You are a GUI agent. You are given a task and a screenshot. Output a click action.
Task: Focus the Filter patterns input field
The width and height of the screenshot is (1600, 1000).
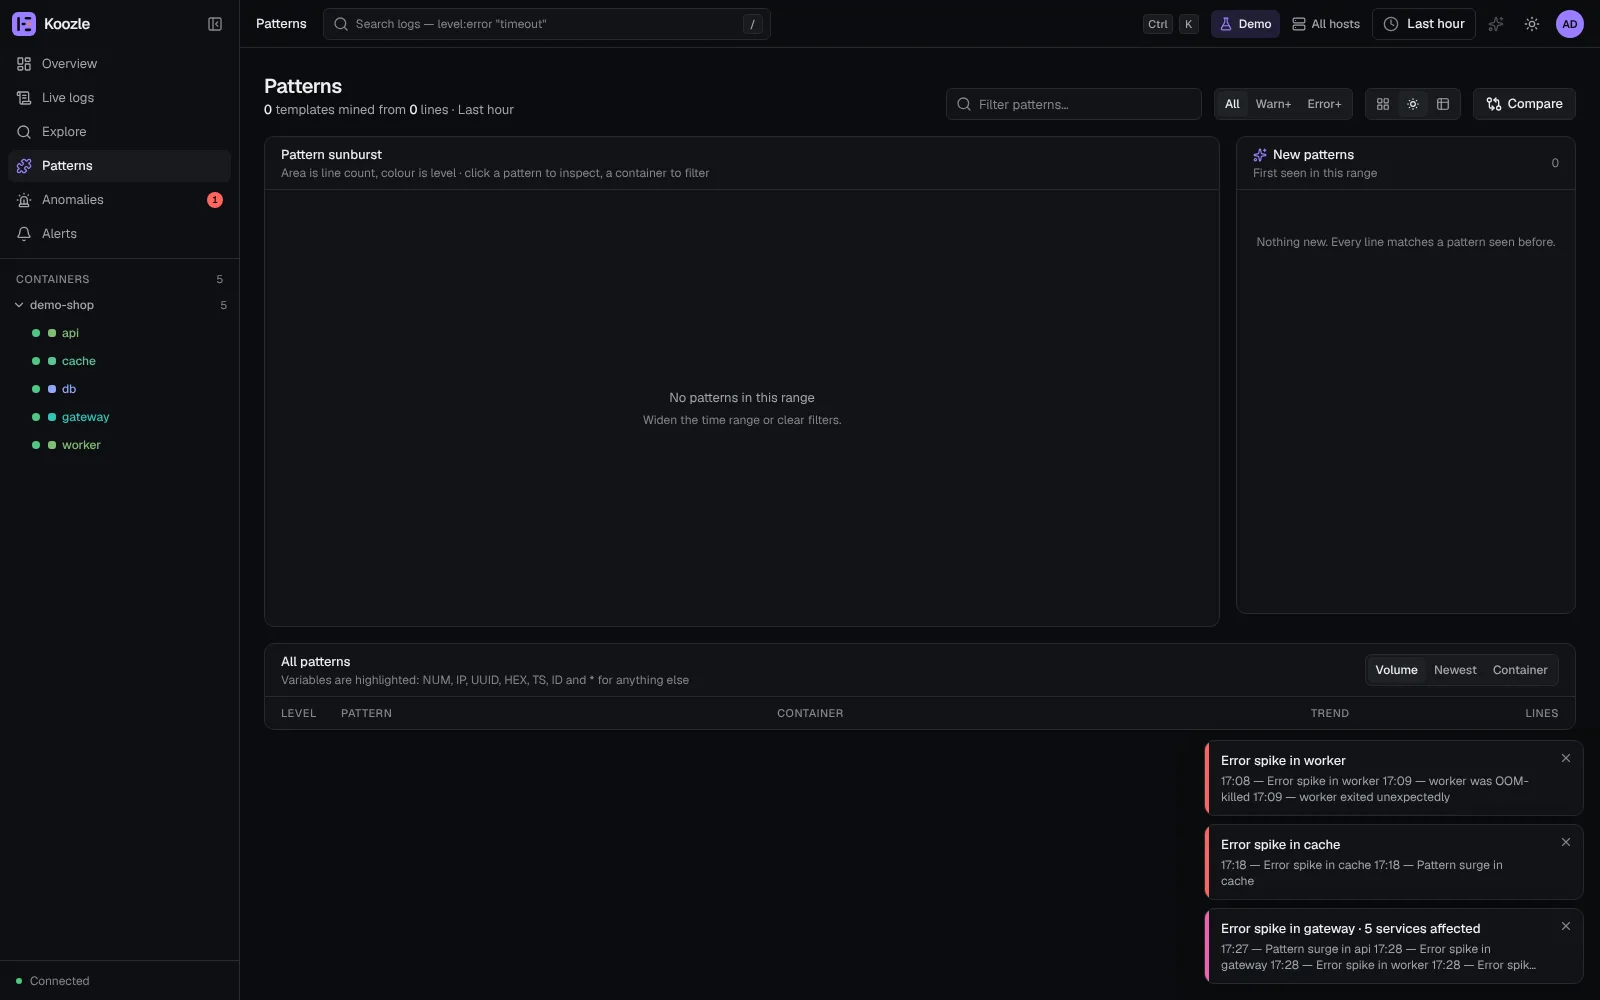pos(1074,104)
